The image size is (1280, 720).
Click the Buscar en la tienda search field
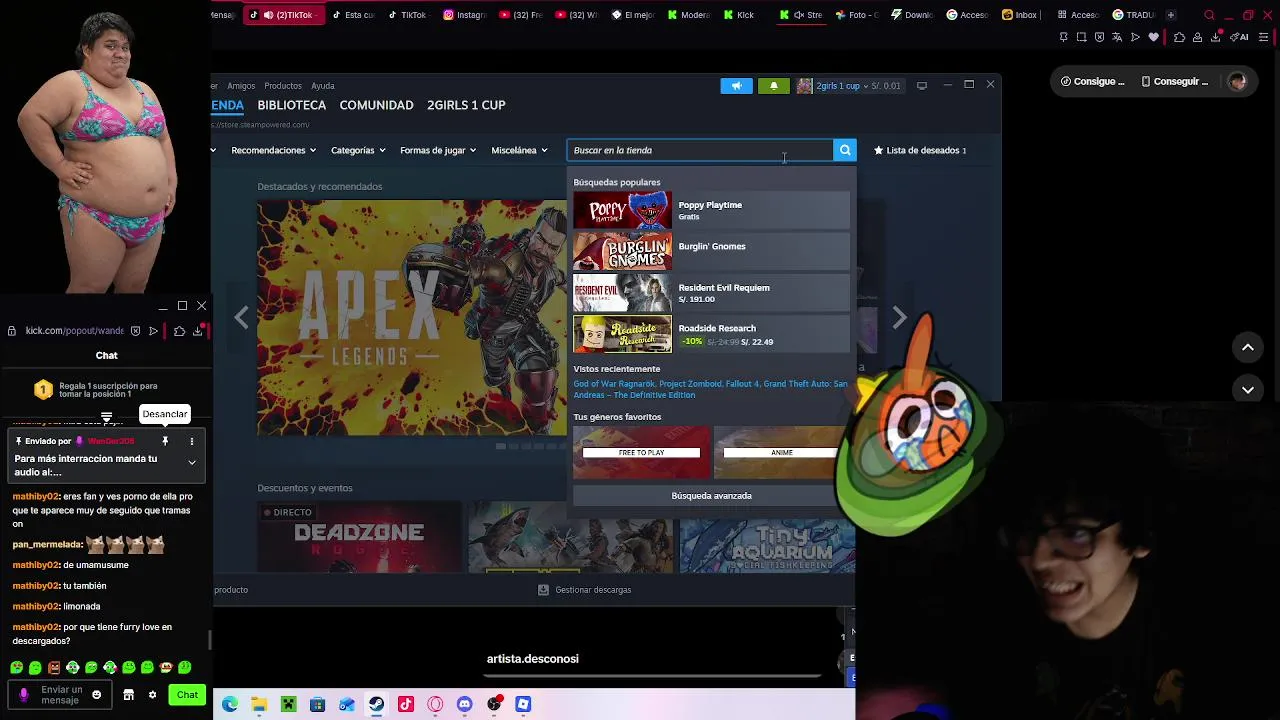700,150
